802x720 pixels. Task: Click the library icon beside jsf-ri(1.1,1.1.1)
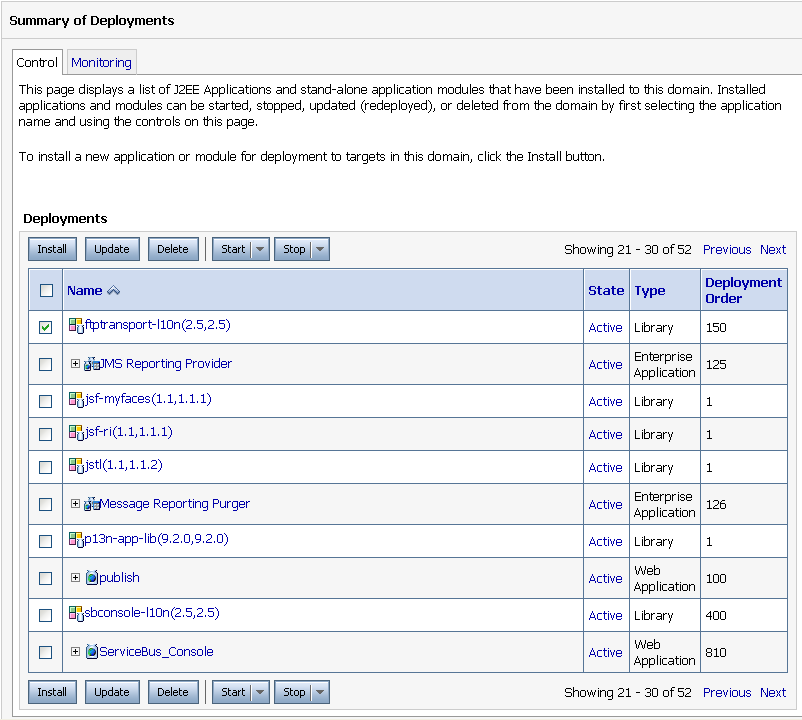click(76, 432)
